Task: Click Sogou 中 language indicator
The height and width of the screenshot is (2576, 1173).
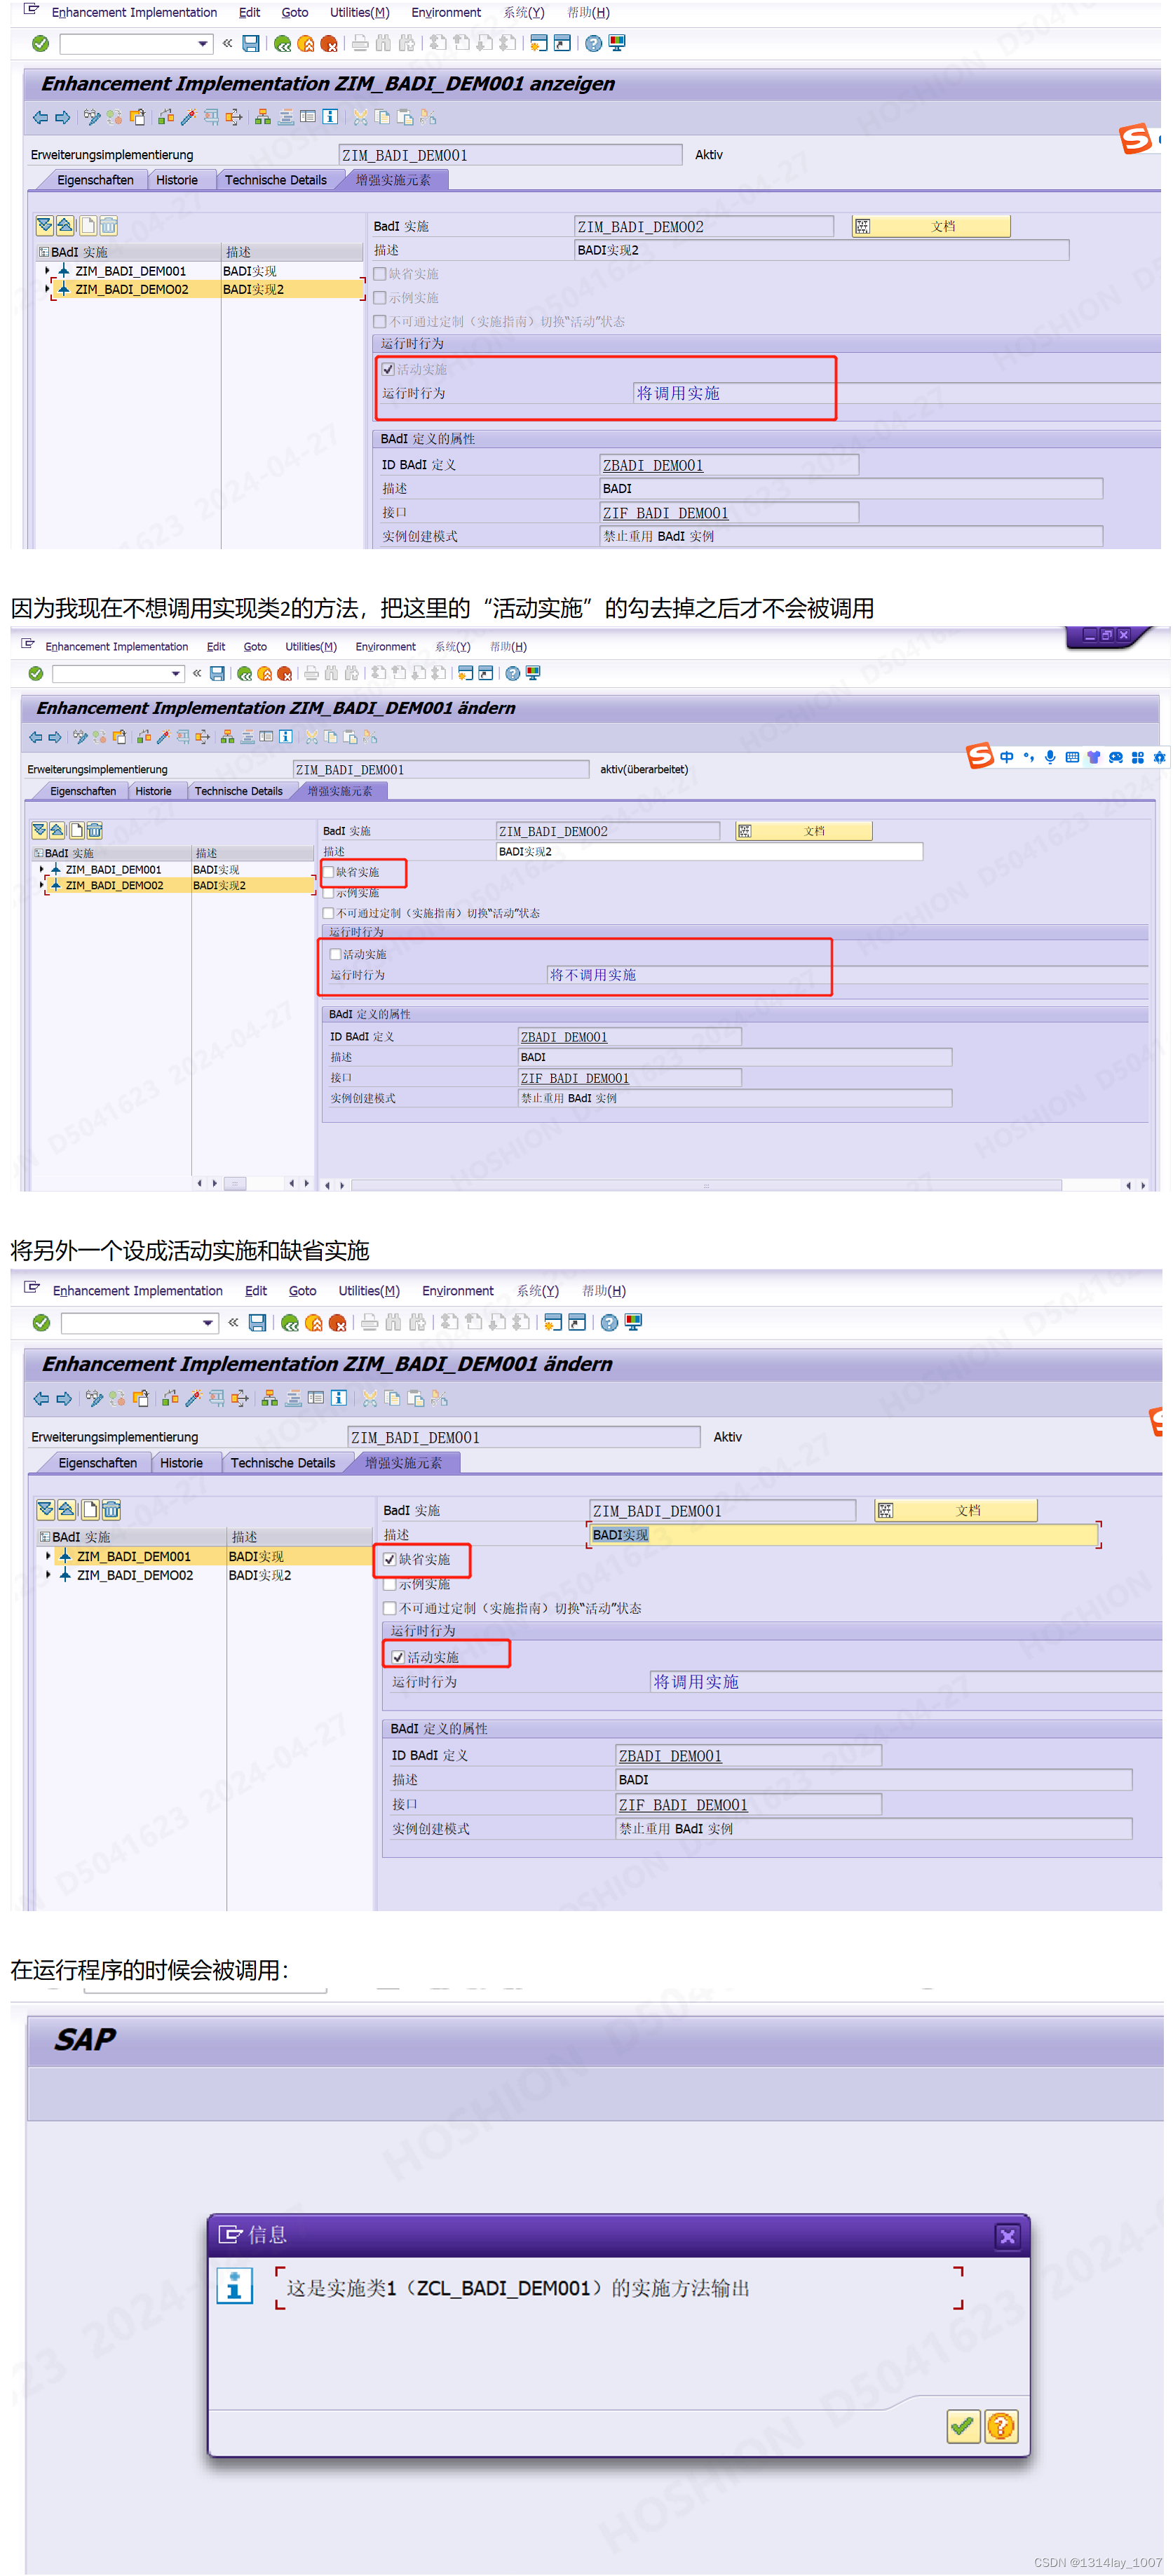Action: pos(1007,758)
